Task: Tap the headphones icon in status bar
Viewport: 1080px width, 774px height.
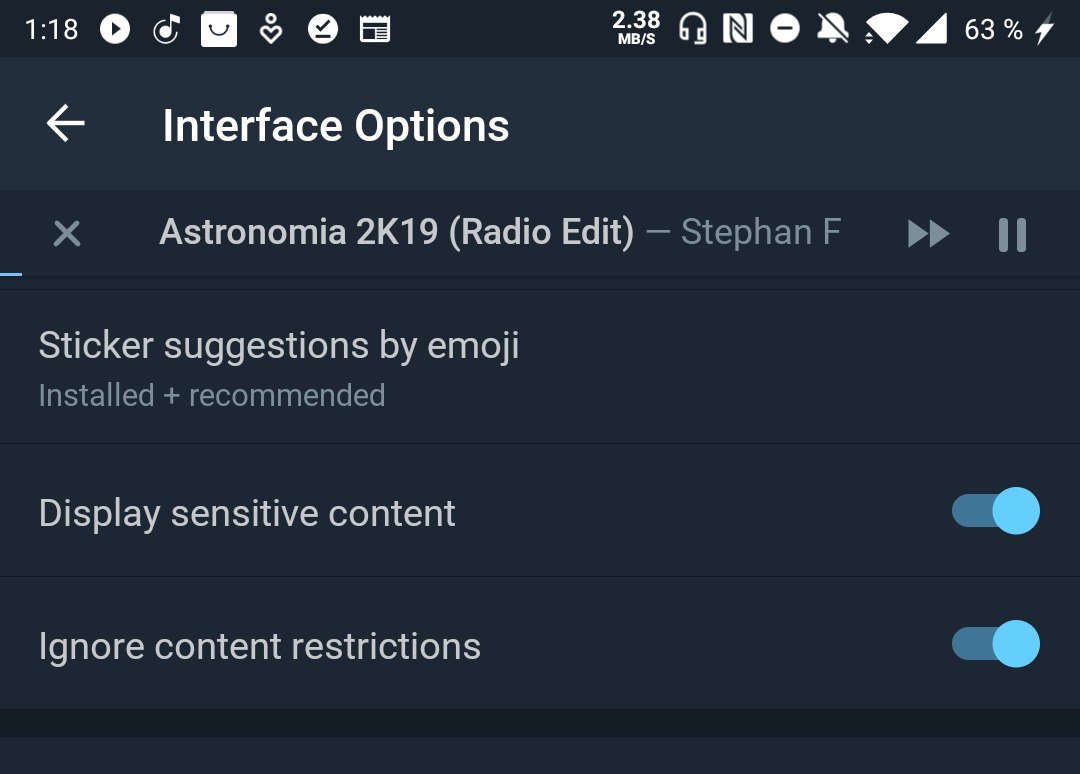Action: 692,29
